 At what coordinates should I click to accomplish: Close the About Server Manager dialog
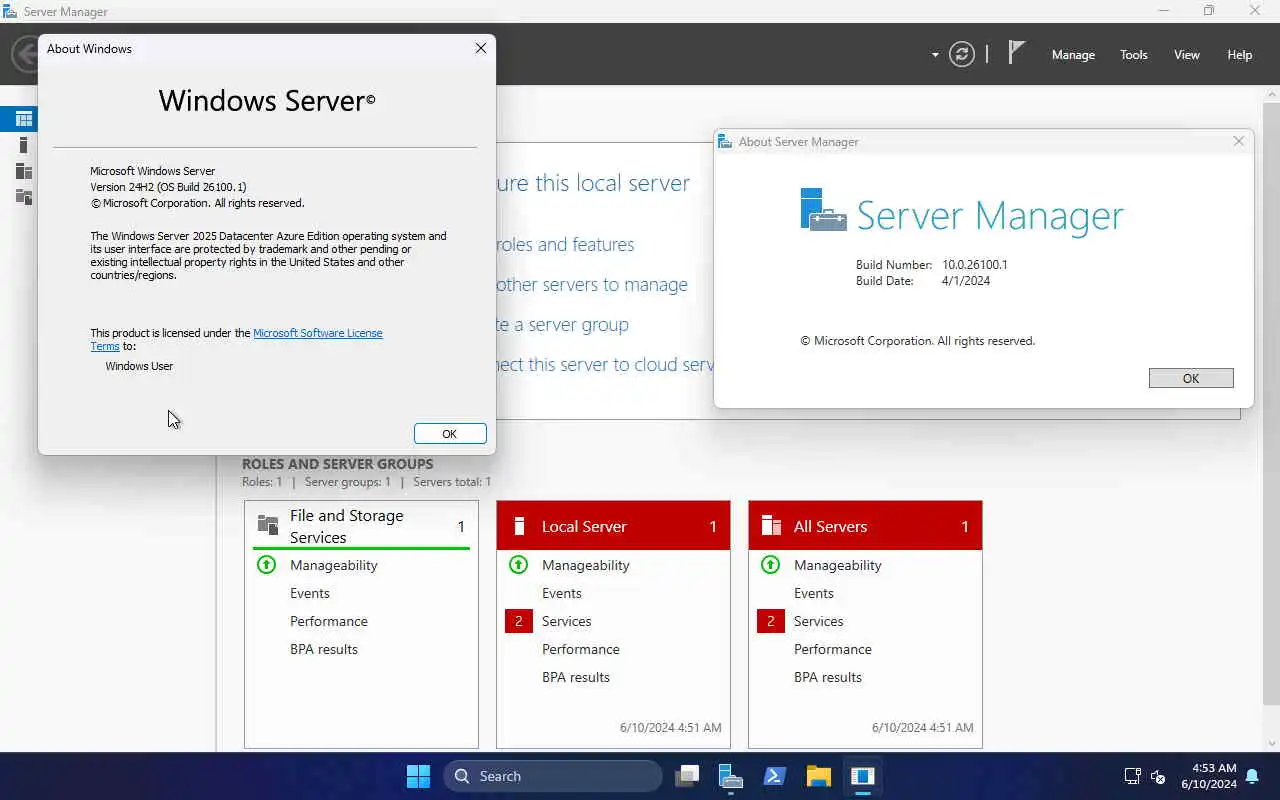(1239, 141)
